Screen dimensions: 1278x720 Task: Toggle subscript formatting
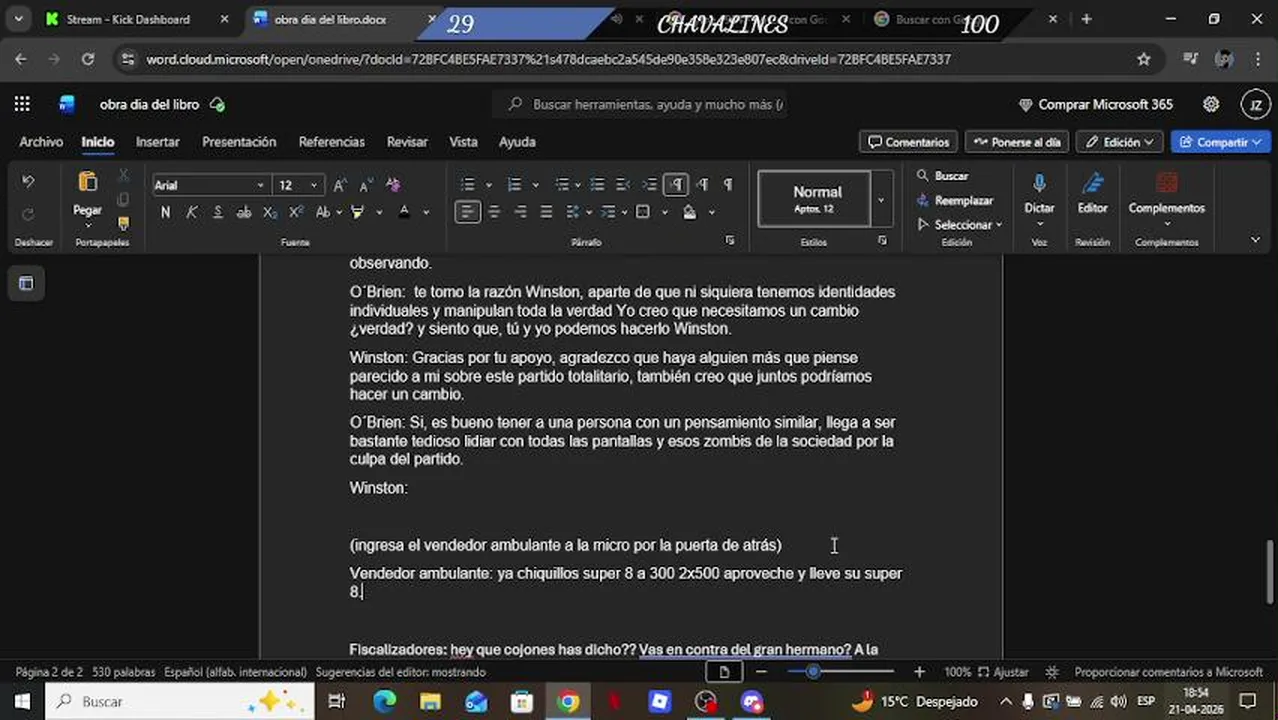tap(270, 212)
